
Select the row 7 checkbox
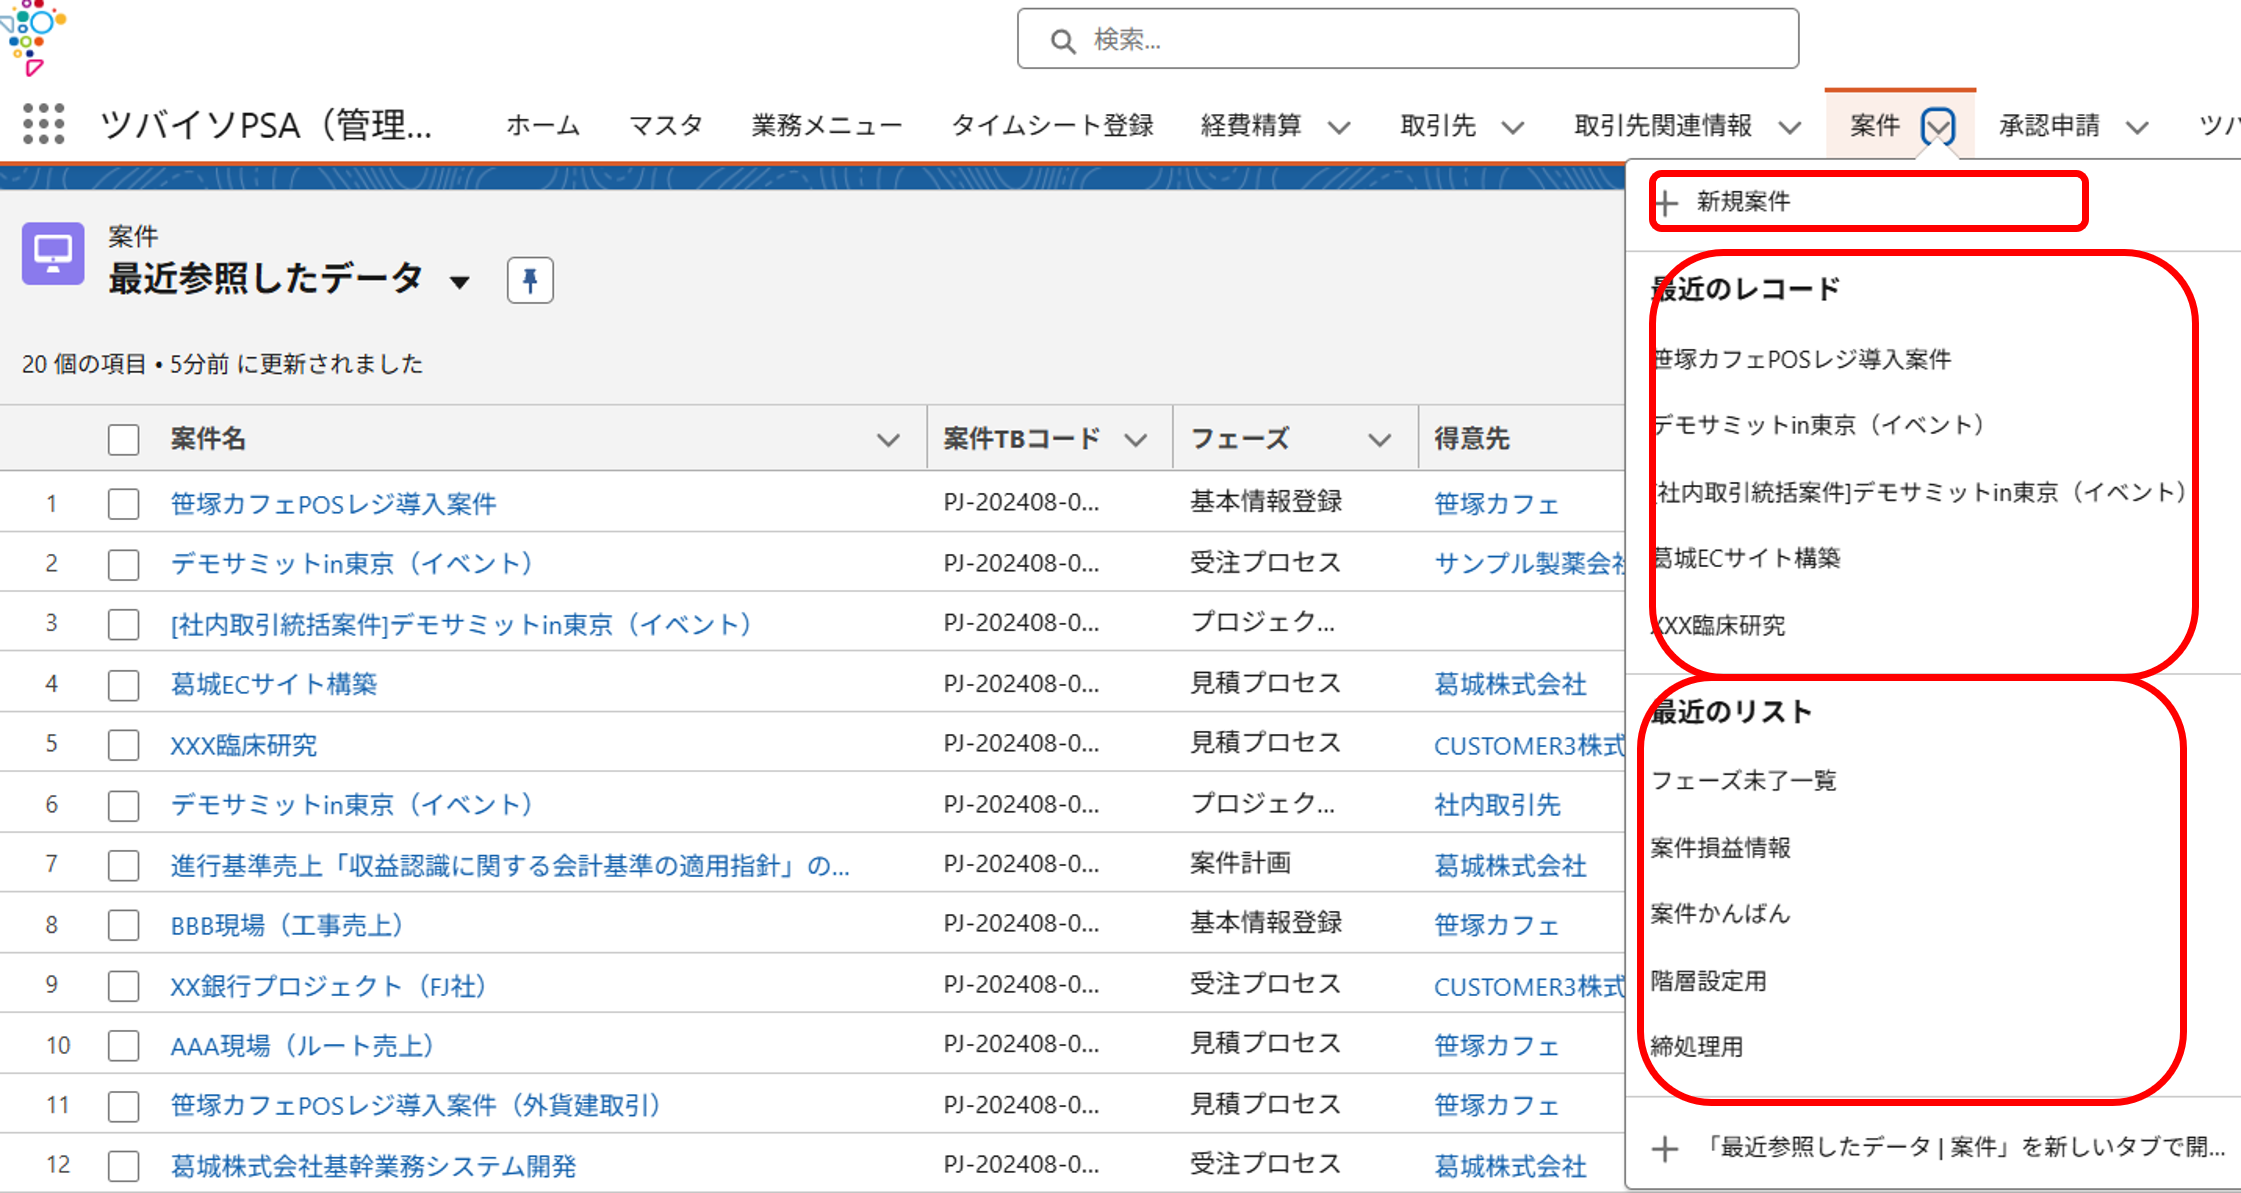point(124,865)
